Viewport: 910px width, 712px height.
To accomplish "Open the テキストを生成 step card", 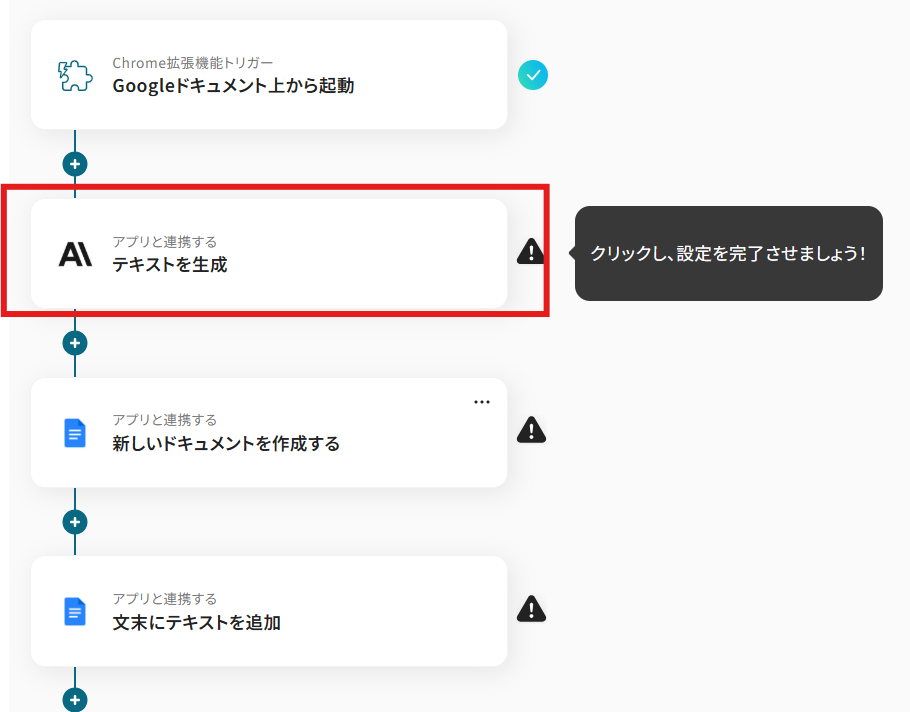I will tap(300, 265).
